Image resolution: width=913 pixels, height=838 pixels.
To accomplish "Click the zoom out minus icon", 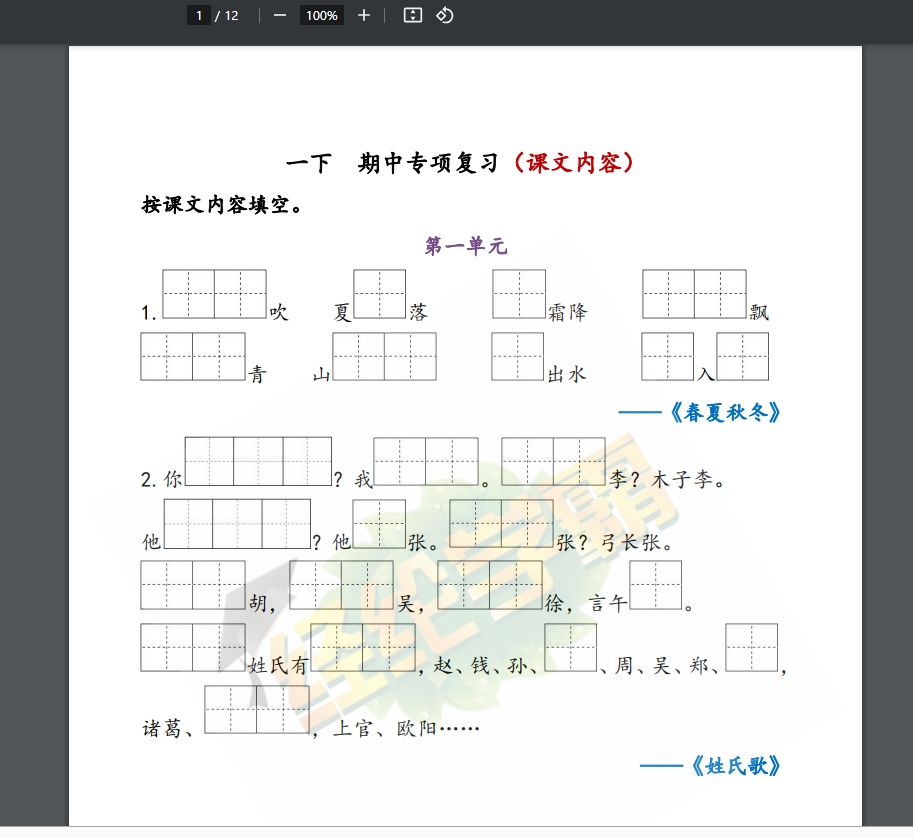I will tap(280, 16).
